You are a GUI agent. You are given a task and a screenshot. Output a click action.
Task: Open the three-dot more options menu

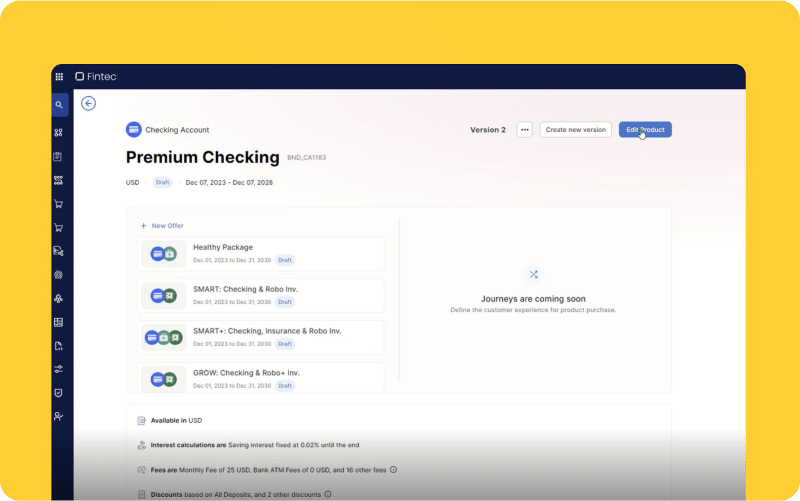pyautogui.click(x=524, y=130)
